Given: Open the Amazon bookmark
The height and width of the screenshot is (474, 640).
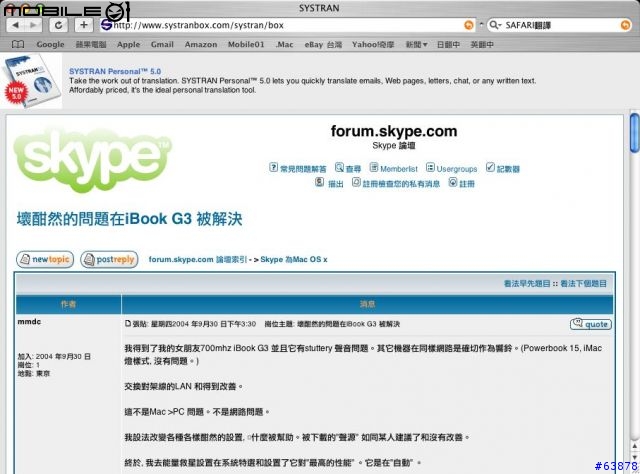Looking at the screenshot, I should pyautogui.click(x=201, y=44).
